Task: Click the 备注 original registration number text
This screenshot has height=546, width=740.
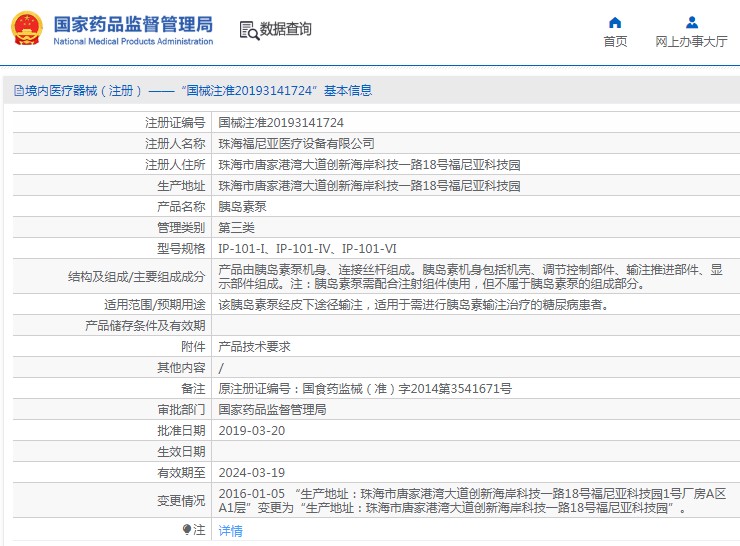Action: 365,389
